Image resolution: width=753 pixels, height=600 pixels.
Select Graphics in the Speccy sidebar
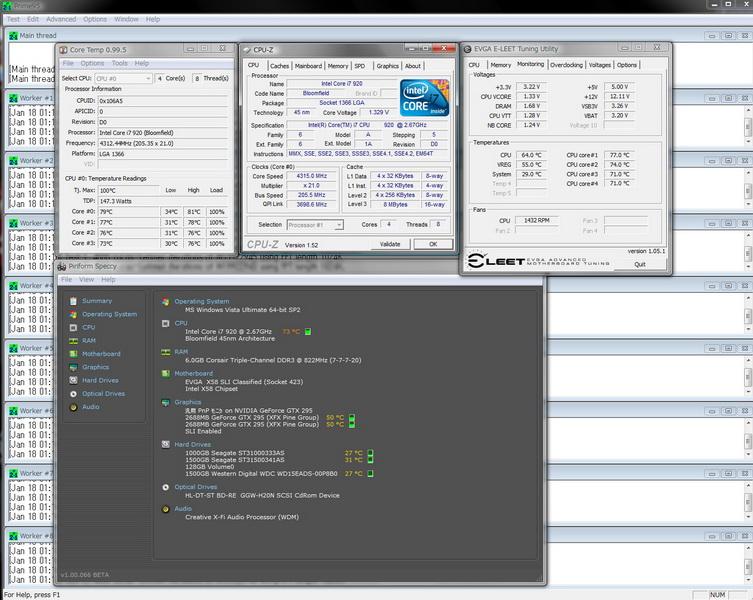[x=95, y=367]
